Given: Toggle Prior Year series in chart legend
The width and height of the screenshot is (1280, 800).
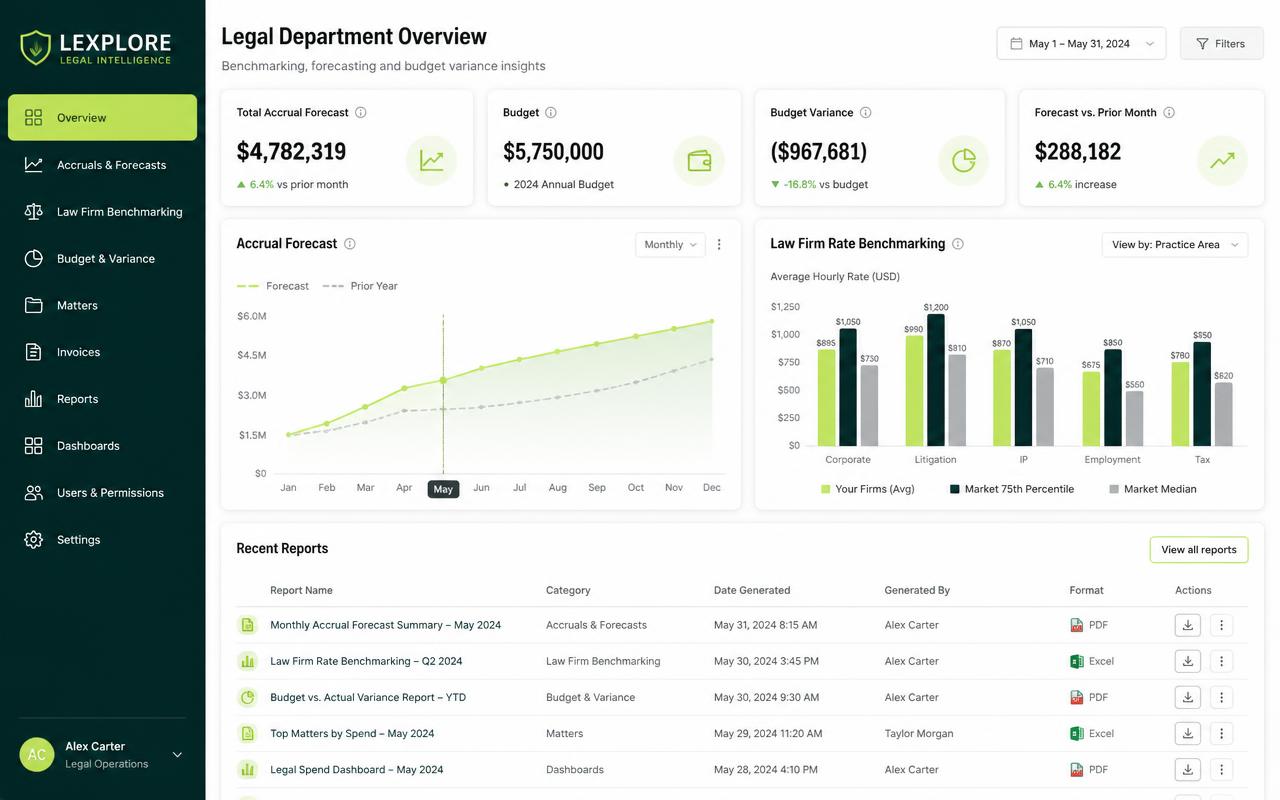Looking at the screenshot, I should (359, 286).
